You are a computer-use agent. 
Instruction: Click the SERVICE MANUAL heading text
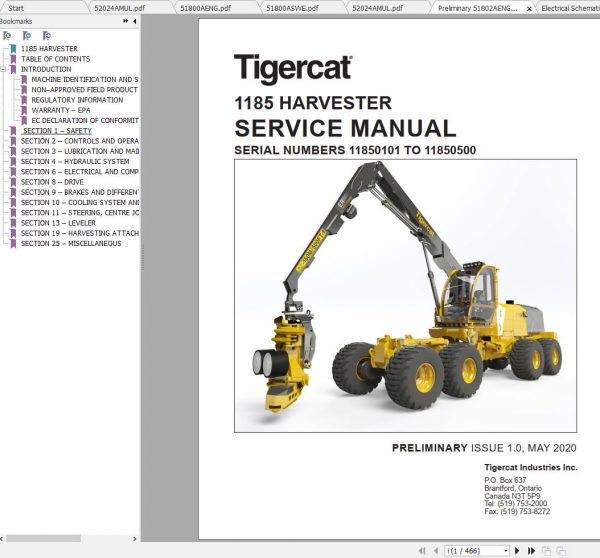click(x=345, y=128)
